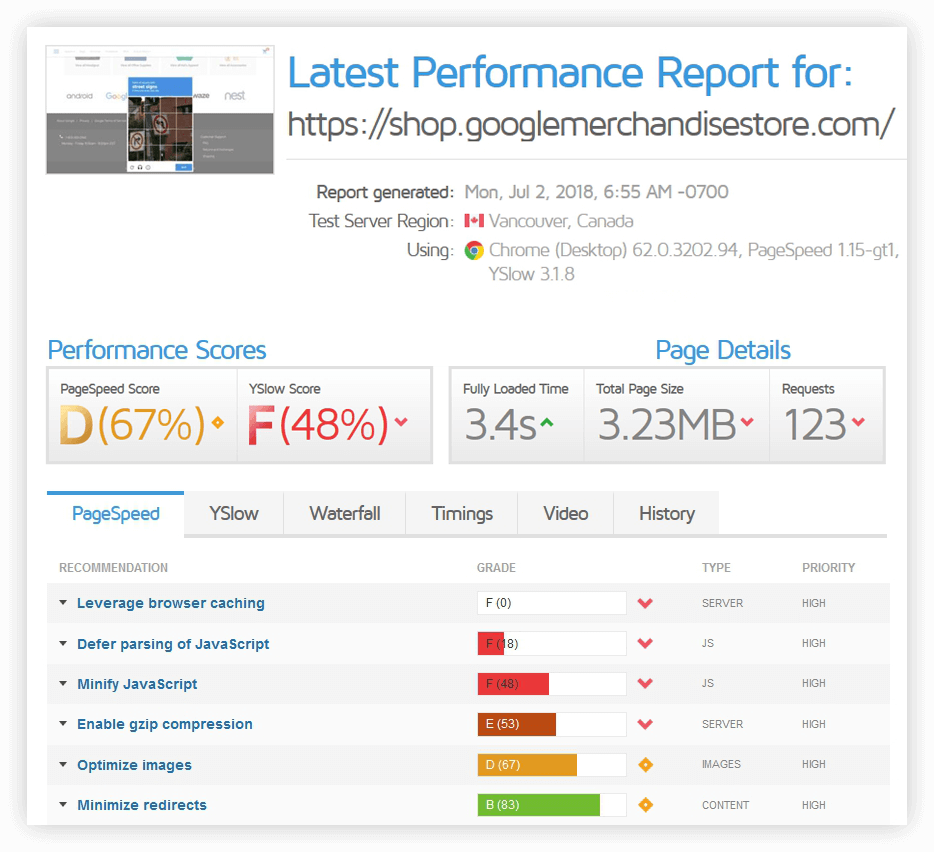Click orange diamond for Minimize redirects
934x852 pixels.
click(x=645, y=805)
